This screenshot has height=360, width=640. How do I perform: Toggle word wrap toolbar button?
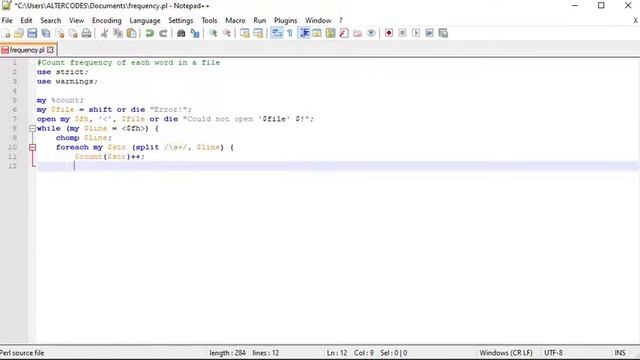tap(277, 33)
